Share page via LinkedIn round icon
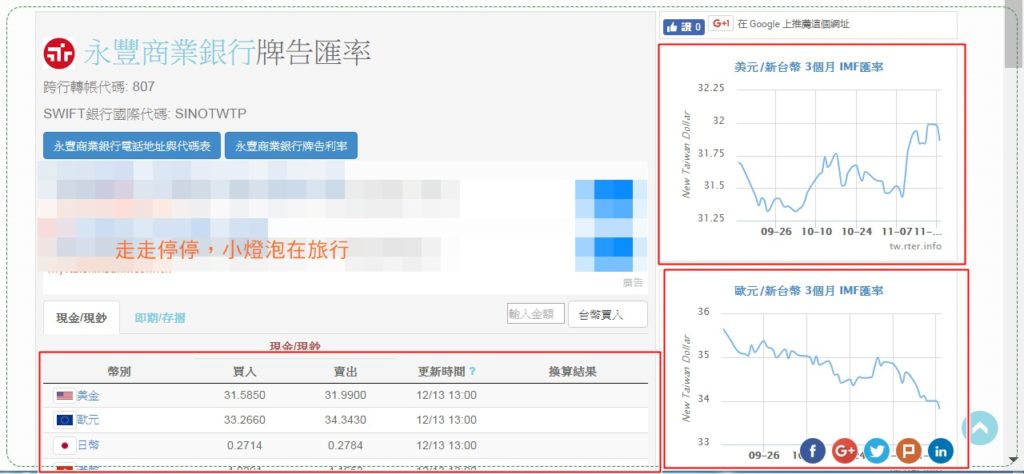The height and width of the screenshot is (474, 1024). click(x=940, y=450)
